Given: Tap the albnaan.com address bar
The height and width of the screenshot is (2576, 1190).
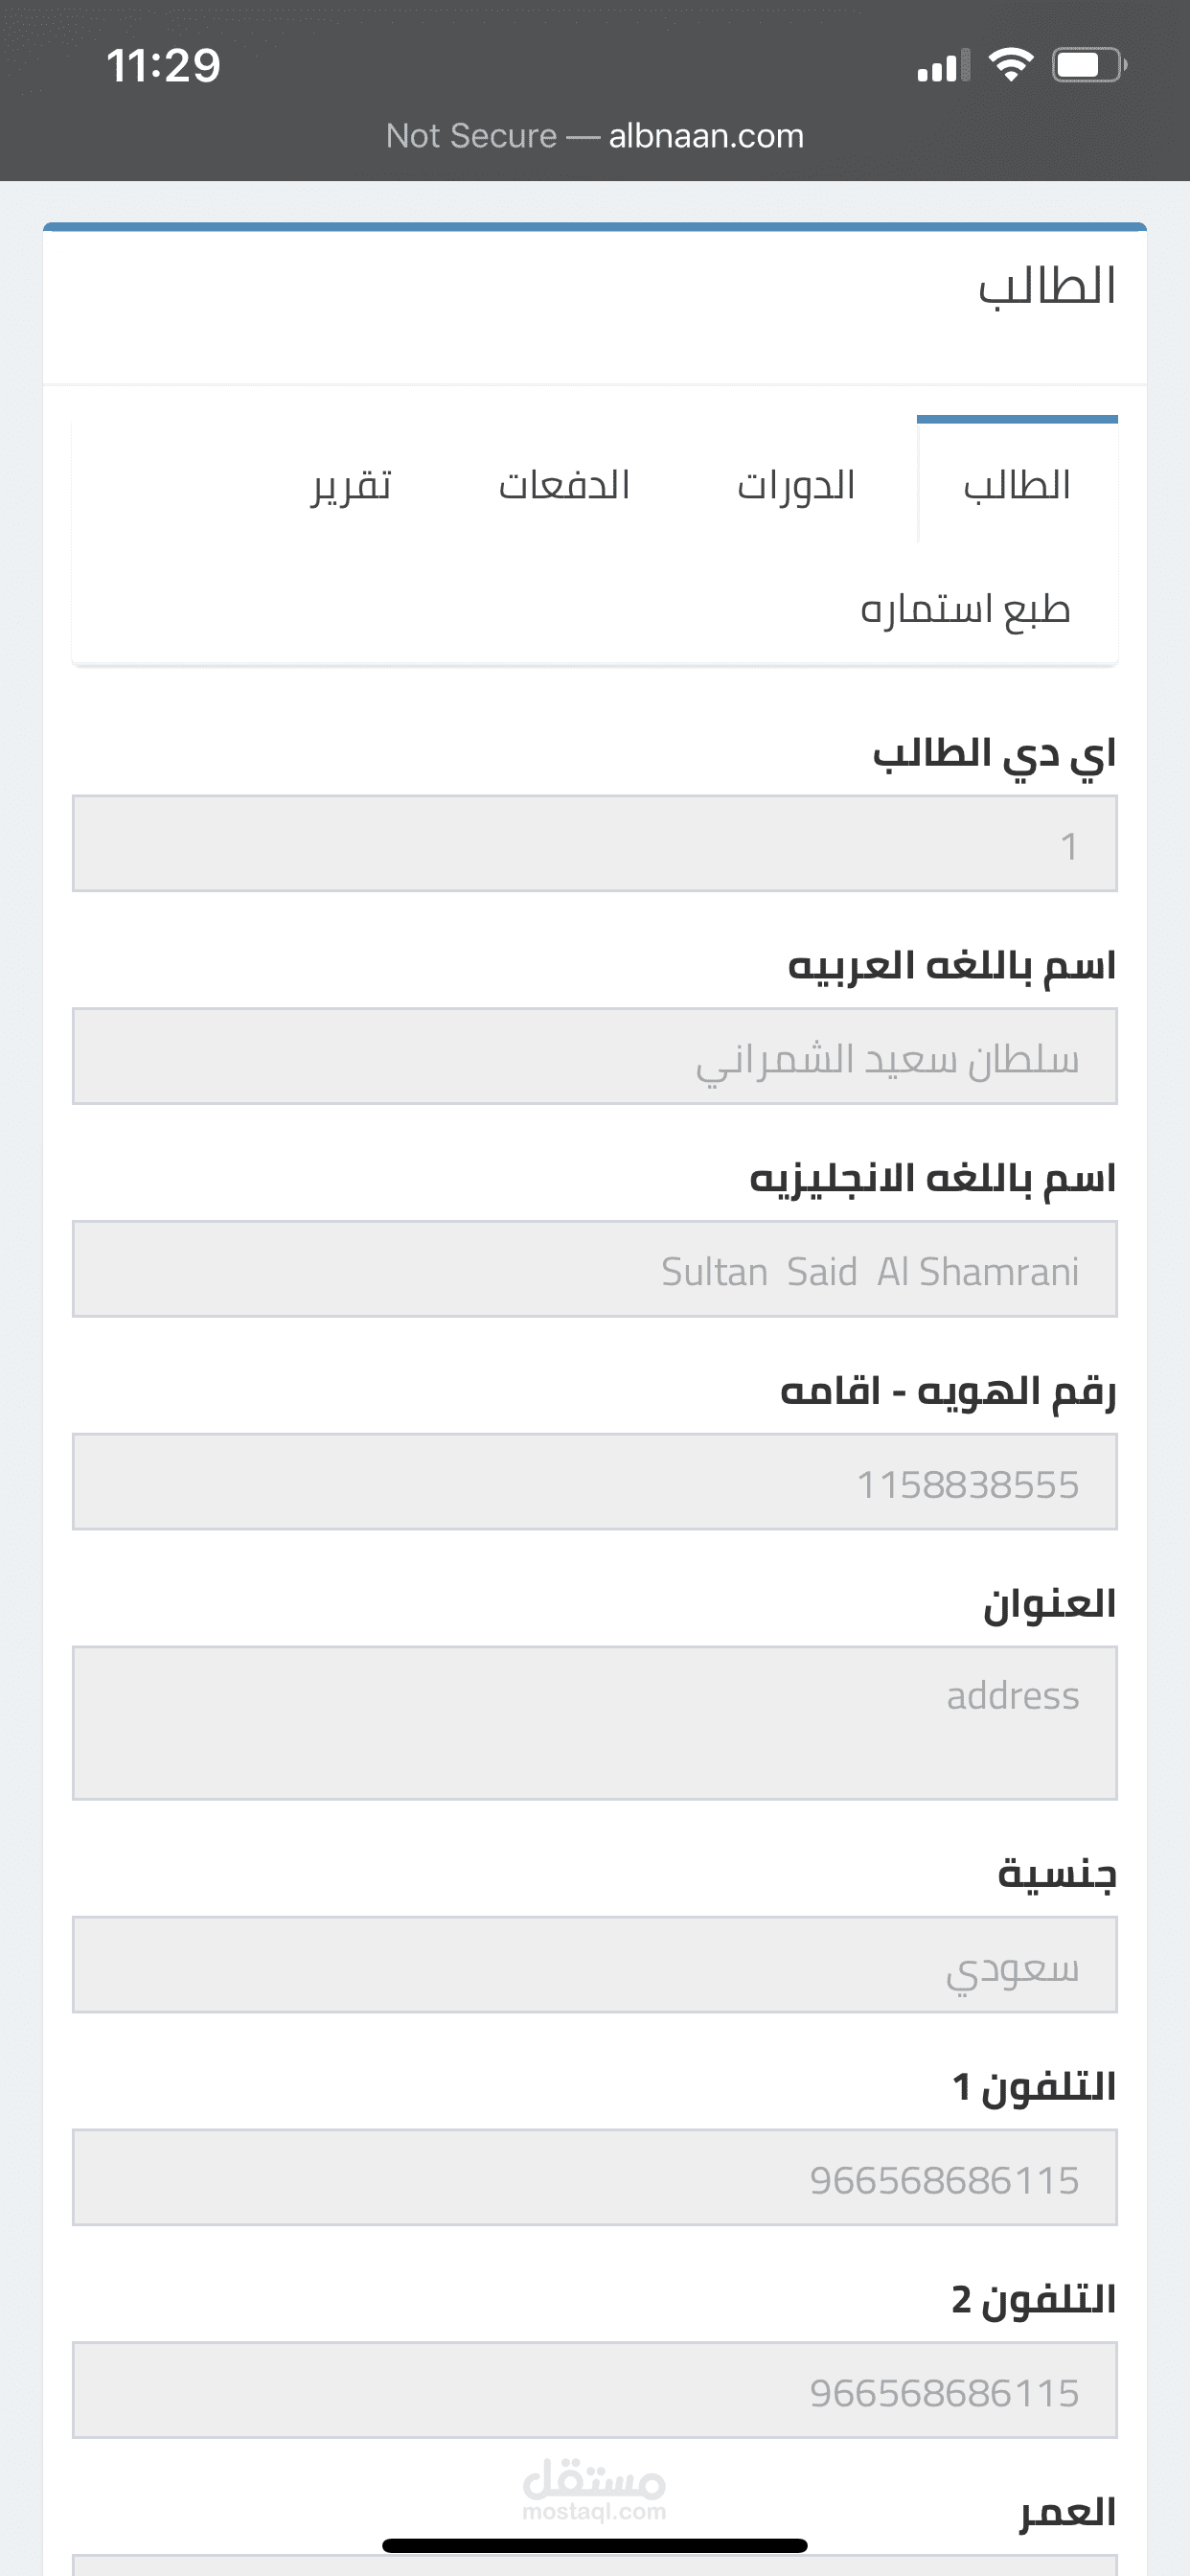Looking at the screenshot, I should [x=705, y=135].
